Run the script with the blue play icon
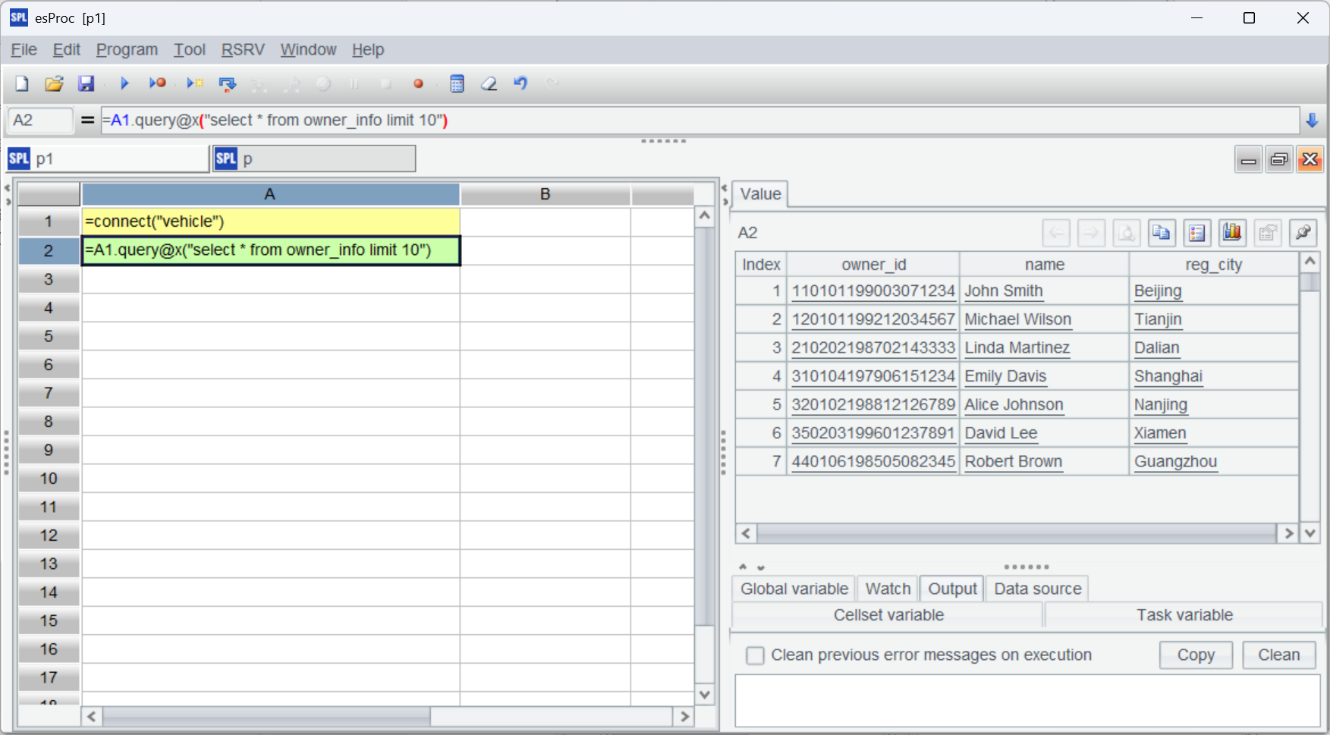Screen dimensions: 1330x735 pos(125,84)
